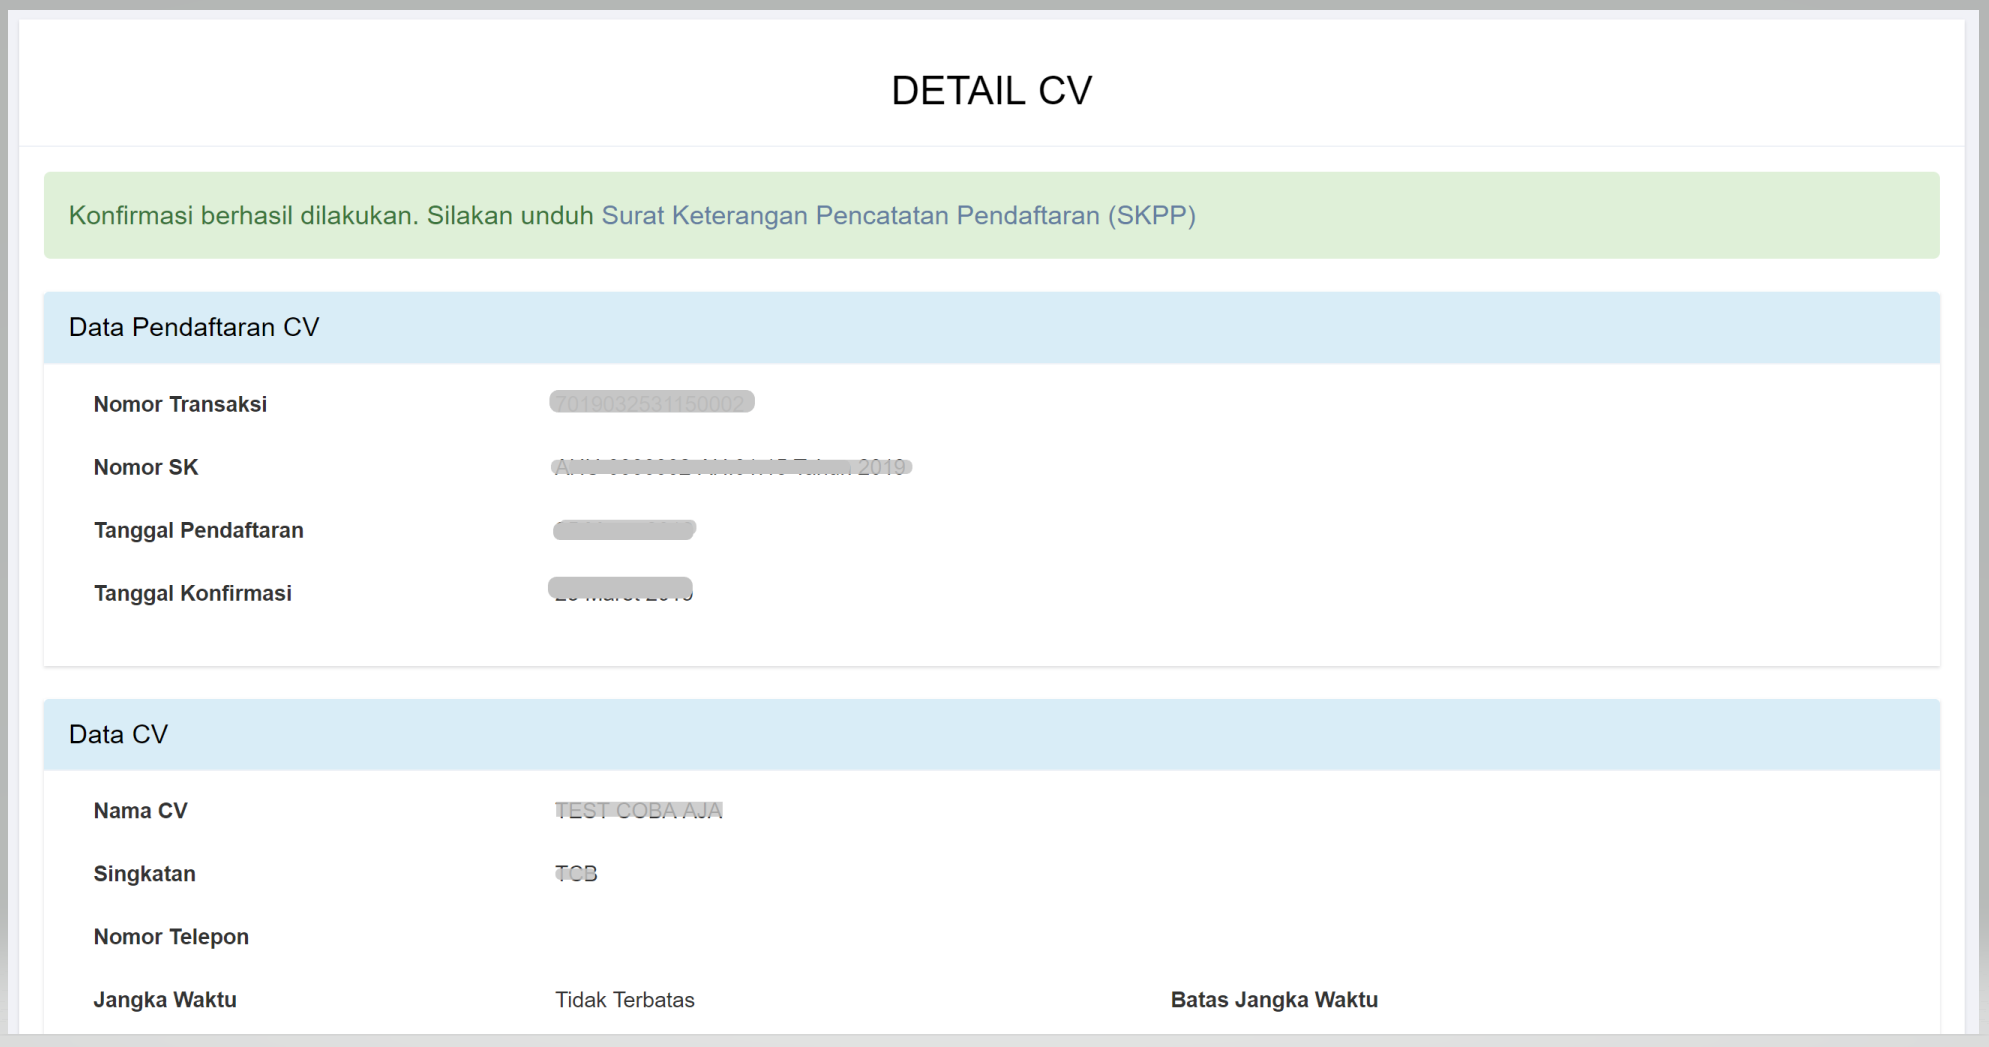The height and width of the screenshot is (1047, 1989).
Task: Click the Nomor Transaksi label
Action: tap(180, 405)
